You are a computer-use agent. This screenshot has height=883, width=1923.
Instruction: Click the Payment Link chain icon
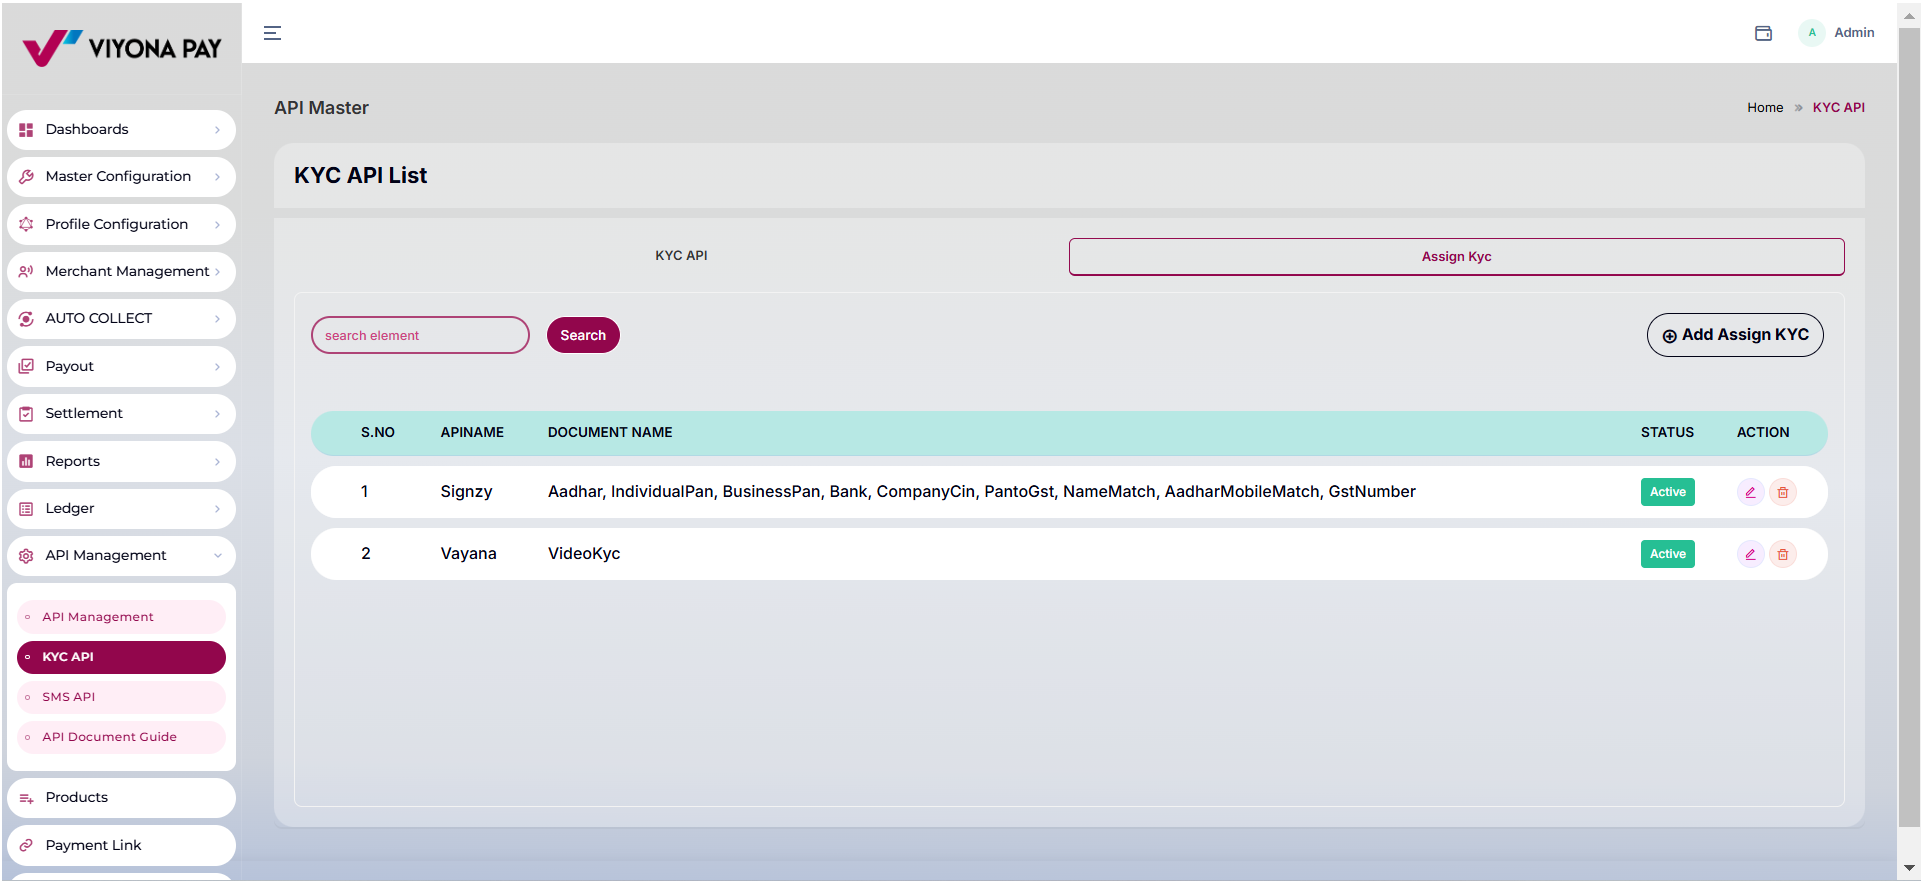point(26,846)
